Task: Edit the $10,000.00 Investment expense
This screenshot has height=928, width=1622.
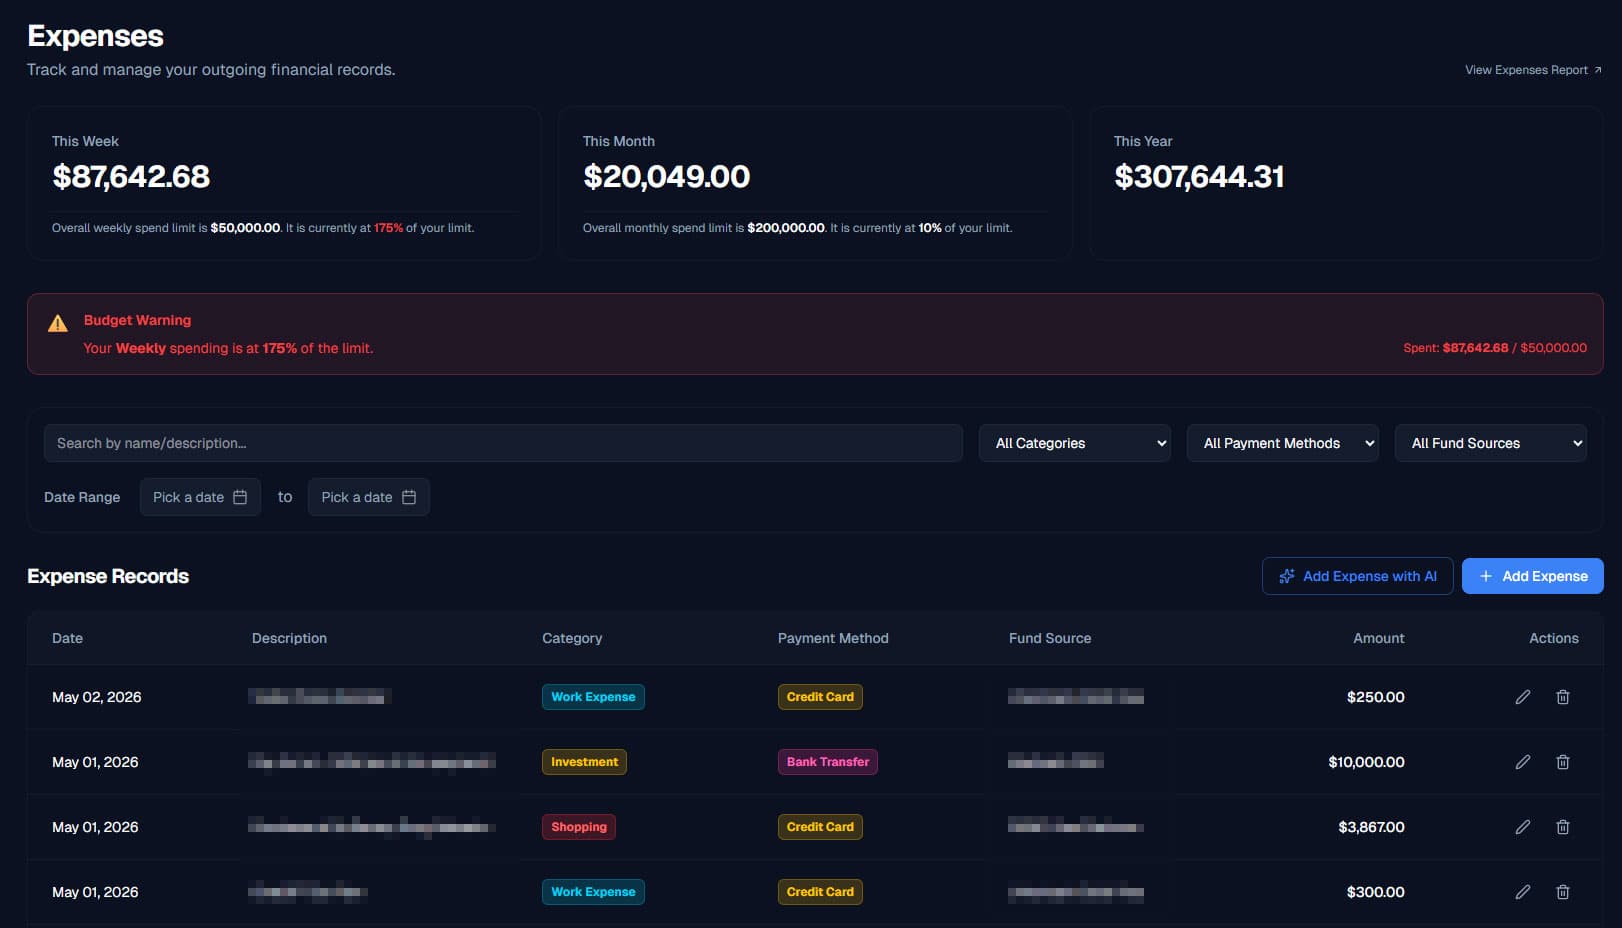Action: click(1522, 762)
